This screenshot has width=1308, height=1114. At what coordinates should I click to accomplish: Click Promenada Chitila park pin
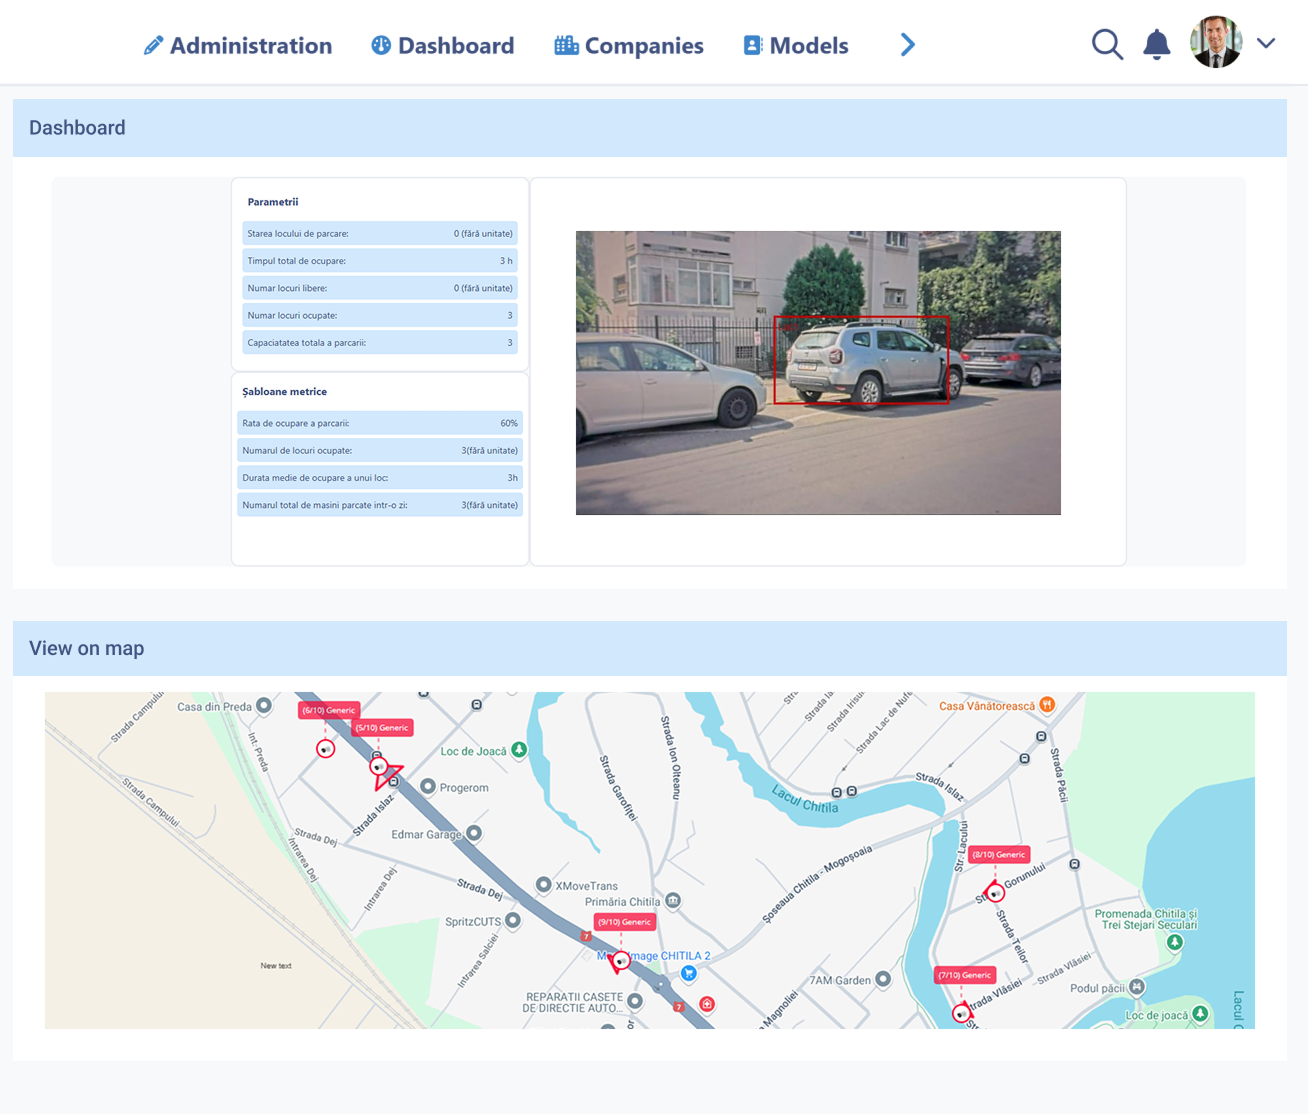[1175, 942]
